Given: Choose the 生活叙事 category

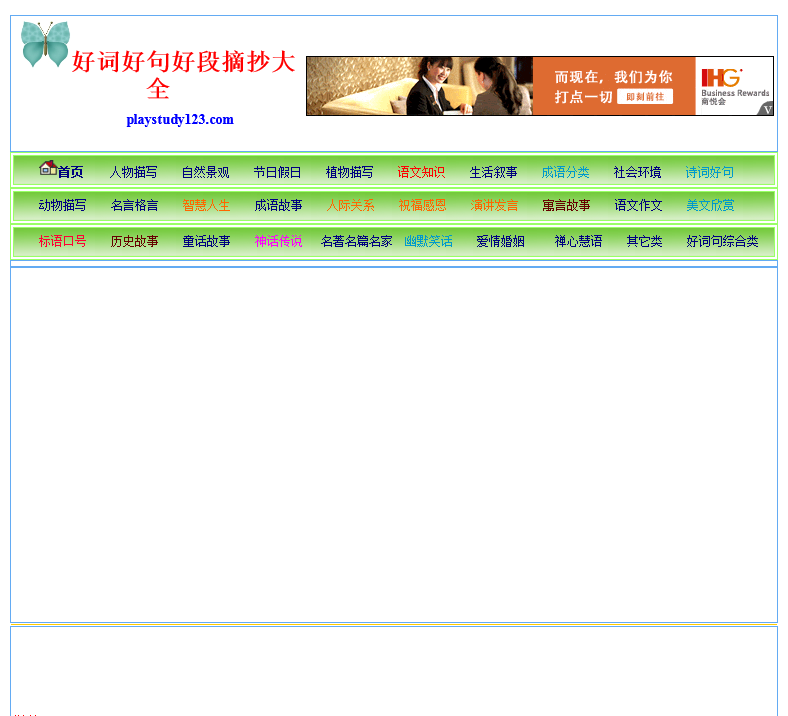Looking at the screenshot, I should 494,172.
